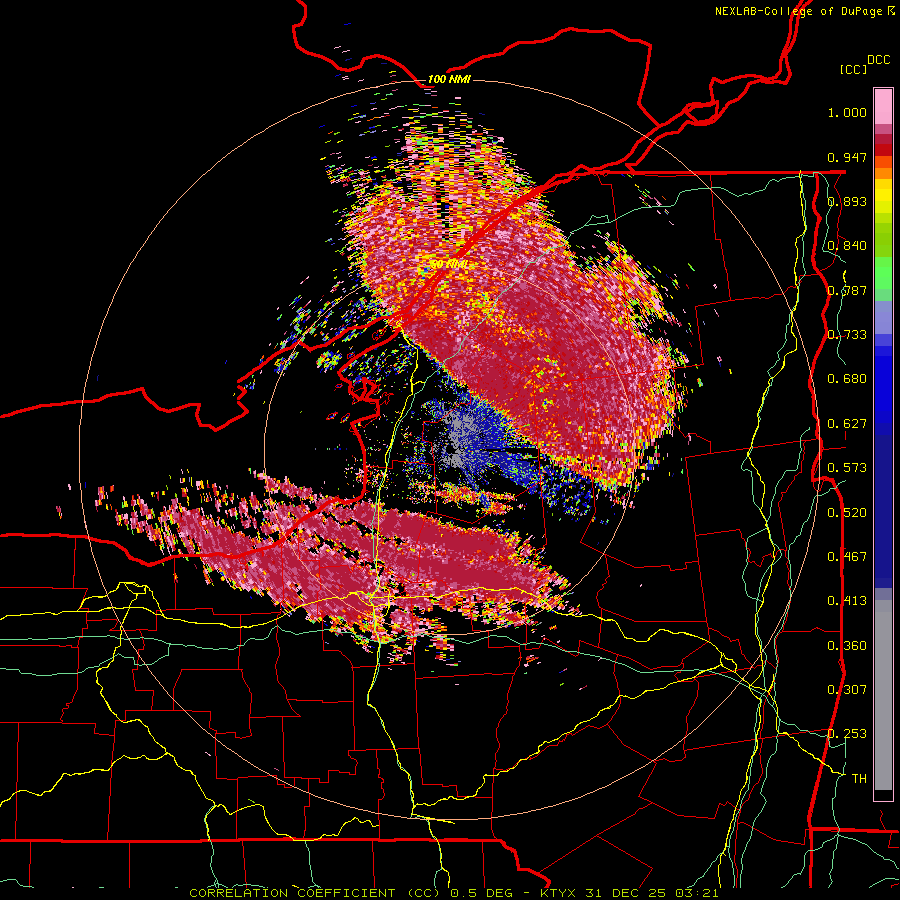Click the 0.253 scale value
The height and width of the screenshot is (900, 900).
(x=847, y=734)
